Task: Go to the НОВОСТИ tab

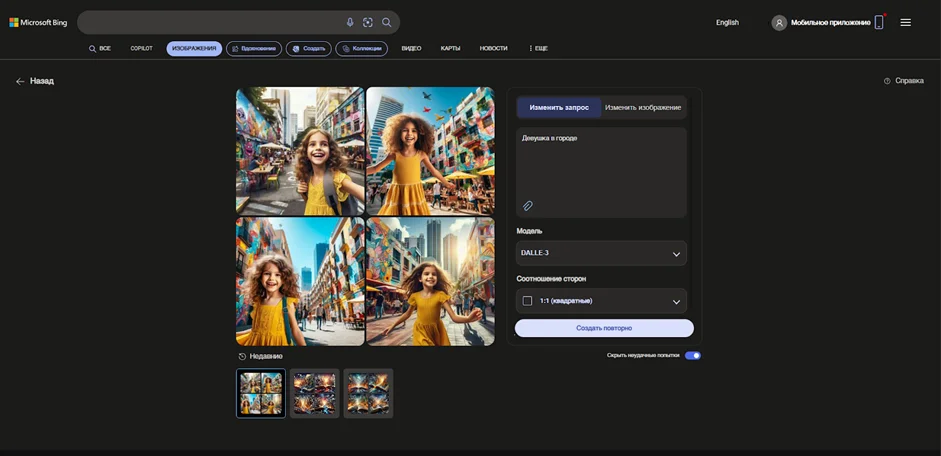Action: (x=493, y=49)
